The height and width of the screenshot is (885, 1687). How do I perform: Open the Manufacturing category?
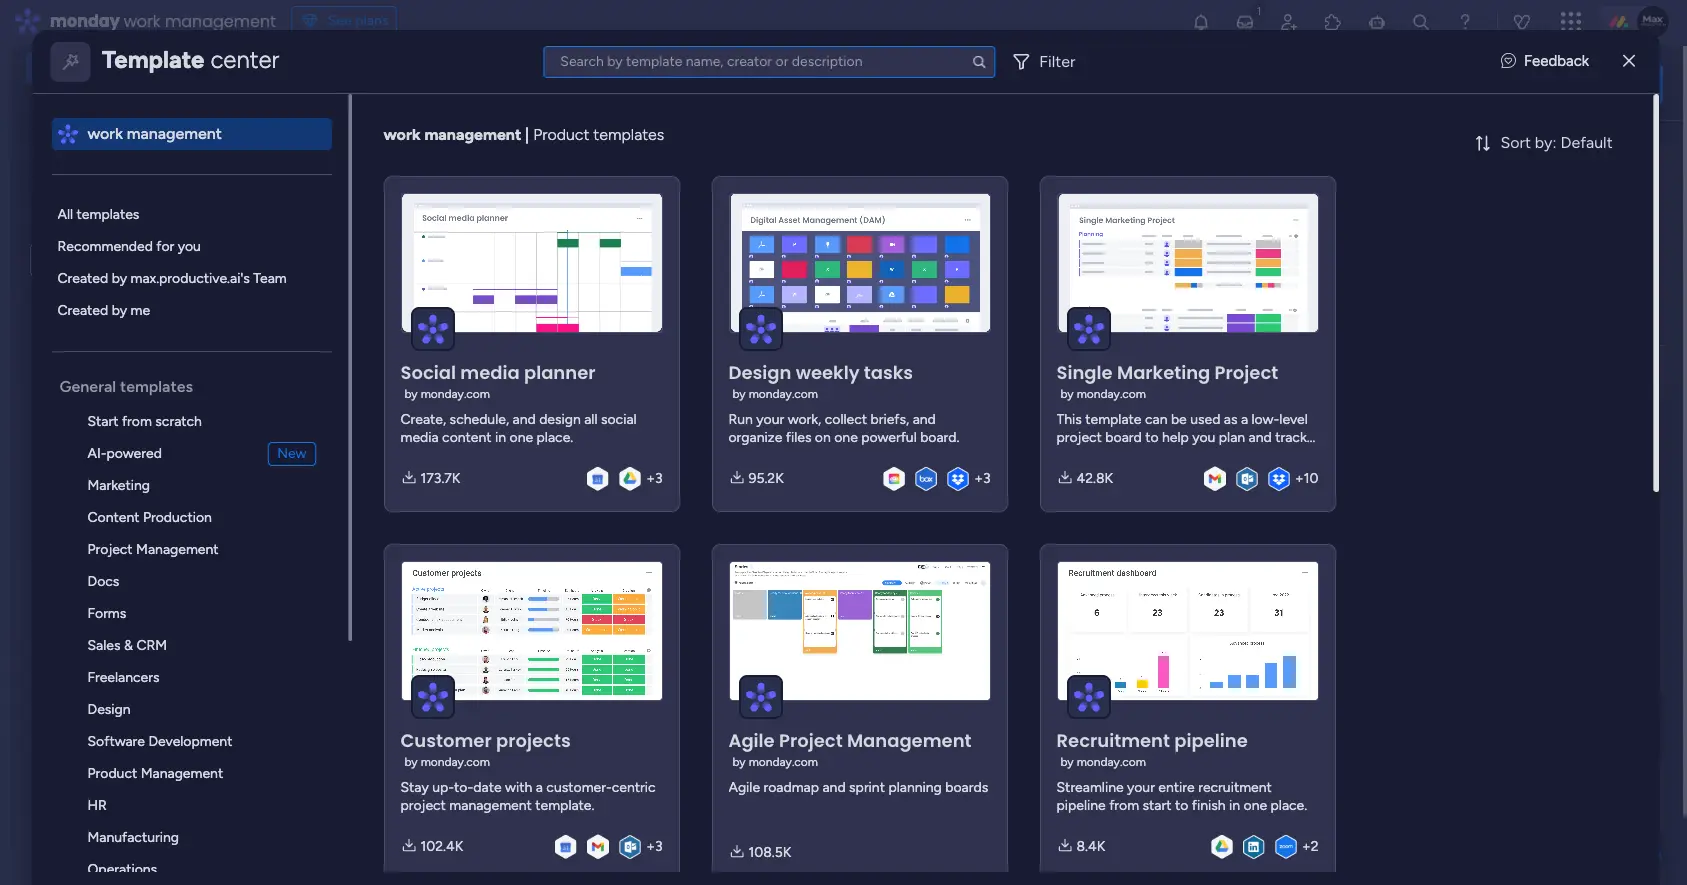133,837
